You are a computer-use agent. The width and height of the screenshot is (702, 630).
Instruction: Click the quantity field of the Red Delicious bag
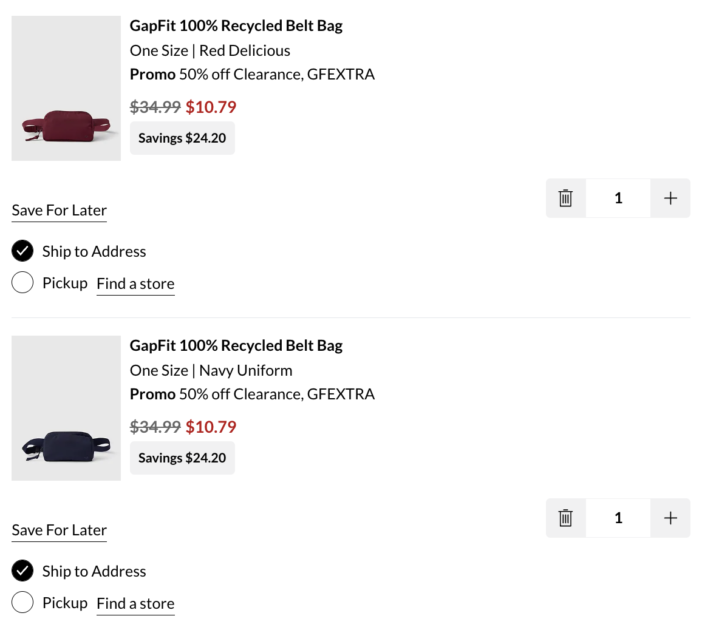618,198
